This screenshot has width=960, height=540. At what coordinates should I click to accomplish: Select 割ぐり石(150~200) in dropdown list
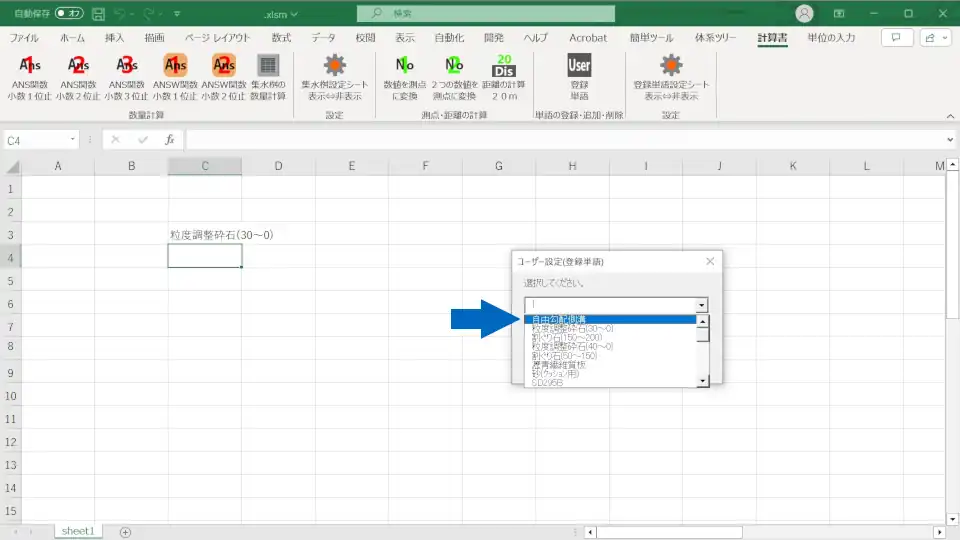(x=610, y=337)
